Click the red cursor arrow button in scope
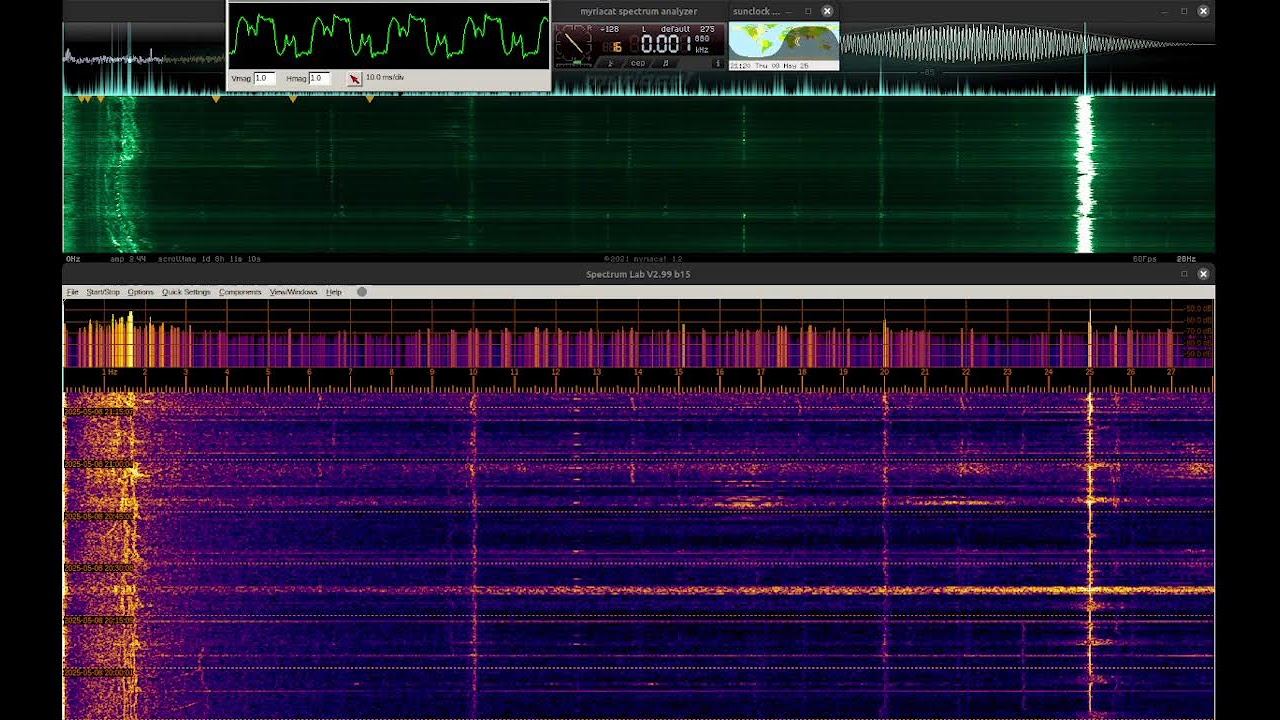 click(354, 78)
